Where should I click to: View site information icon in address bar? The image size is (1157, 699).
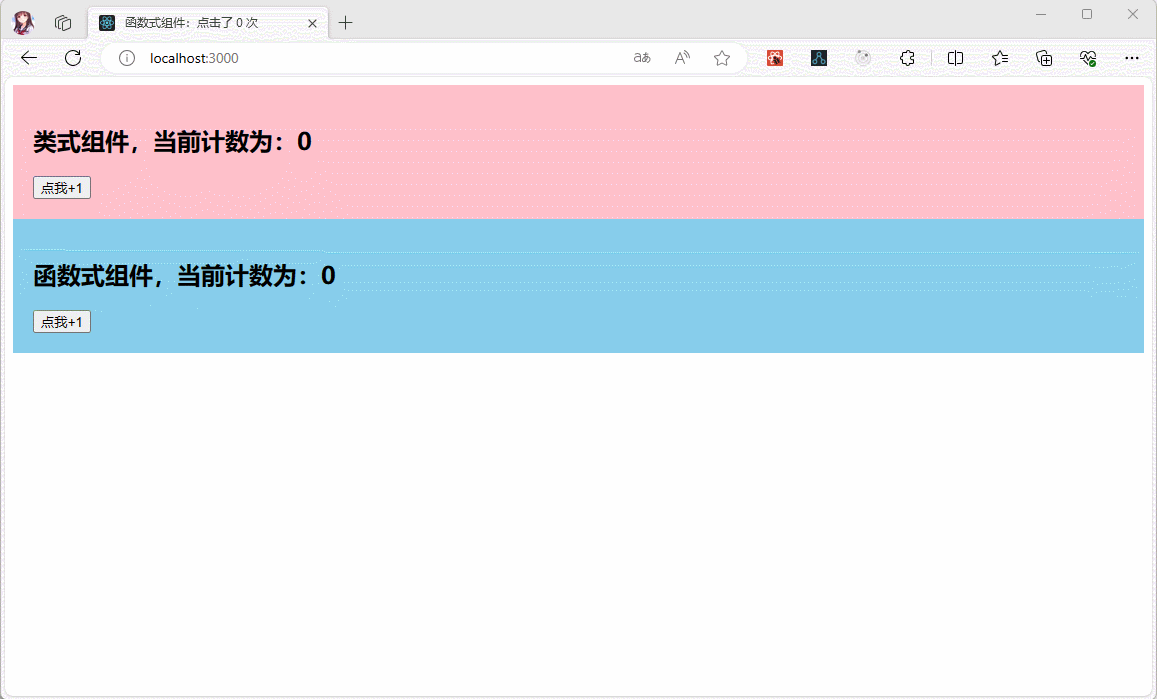click(x=127, y=58)
